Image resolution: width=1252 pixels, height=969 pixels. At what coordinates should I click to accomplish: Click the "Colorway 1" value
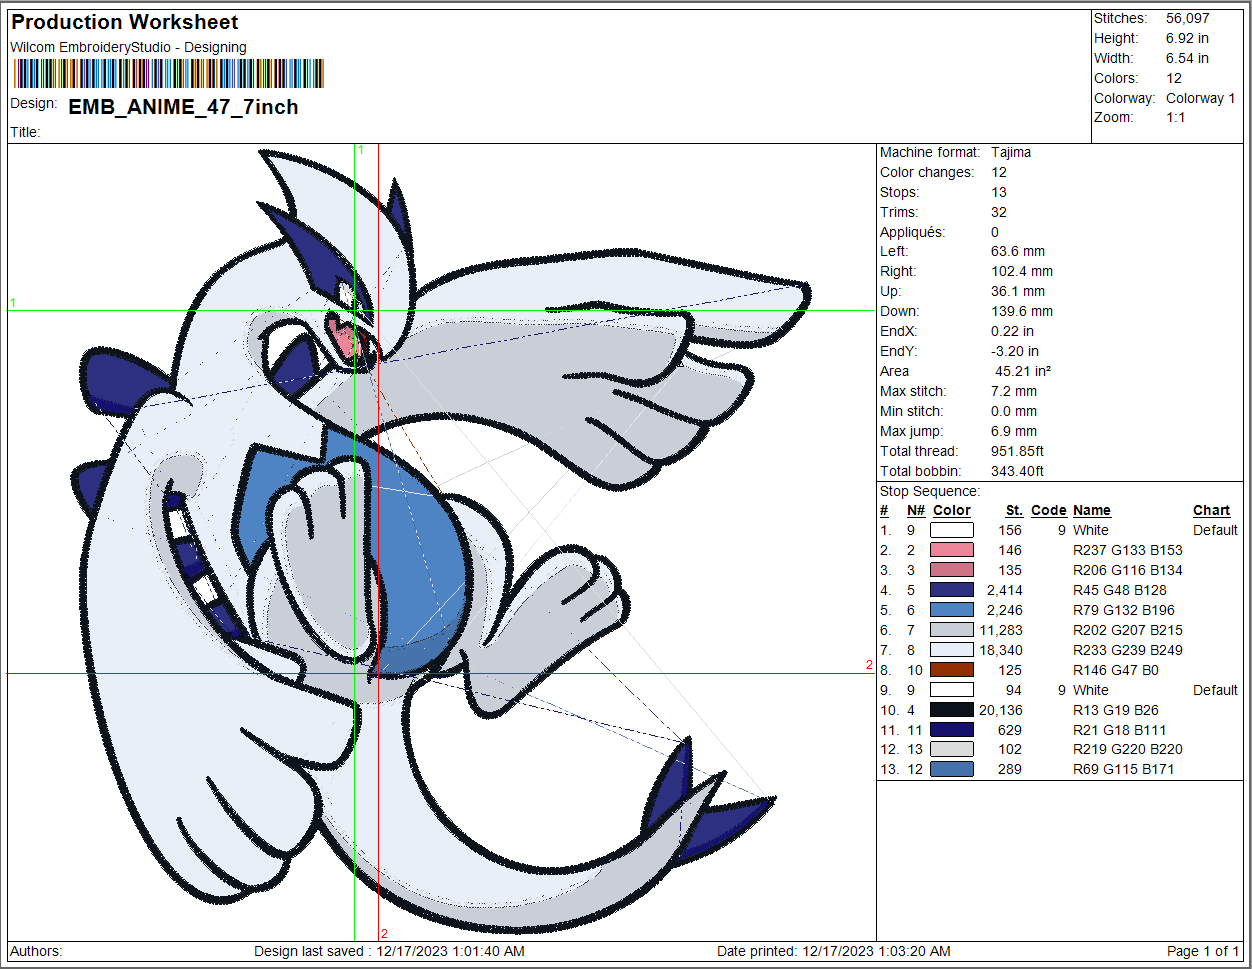(x=1200, y=98)
